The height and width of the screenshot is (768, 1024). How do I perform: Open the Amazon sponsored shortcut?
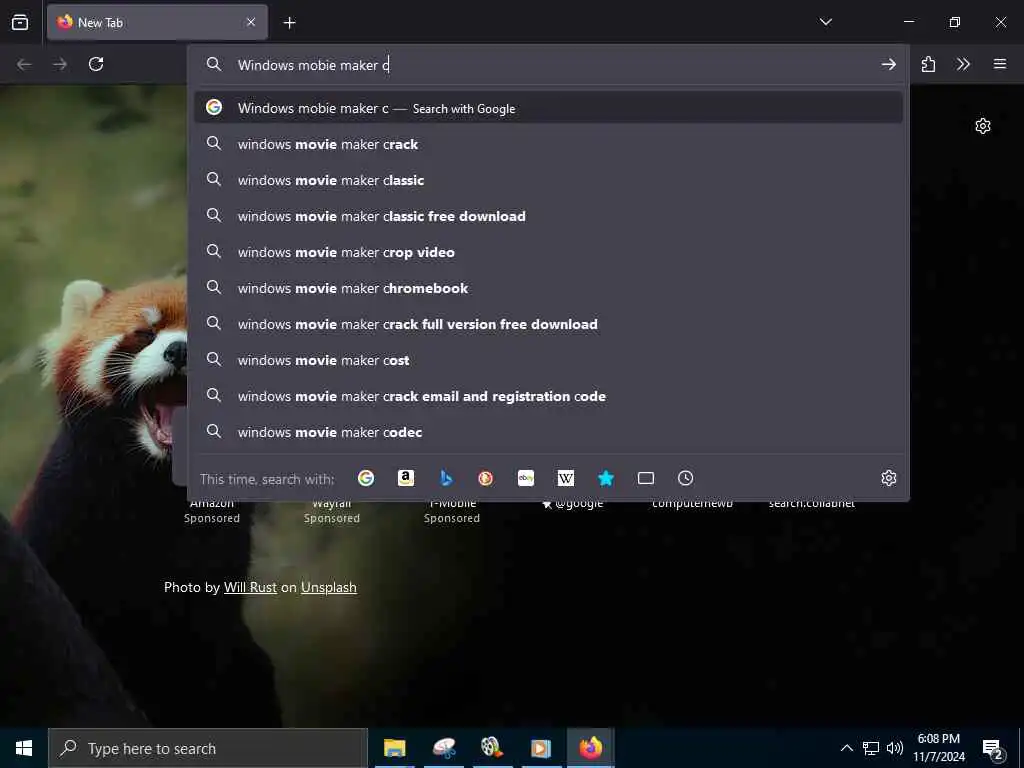[212, 509]
